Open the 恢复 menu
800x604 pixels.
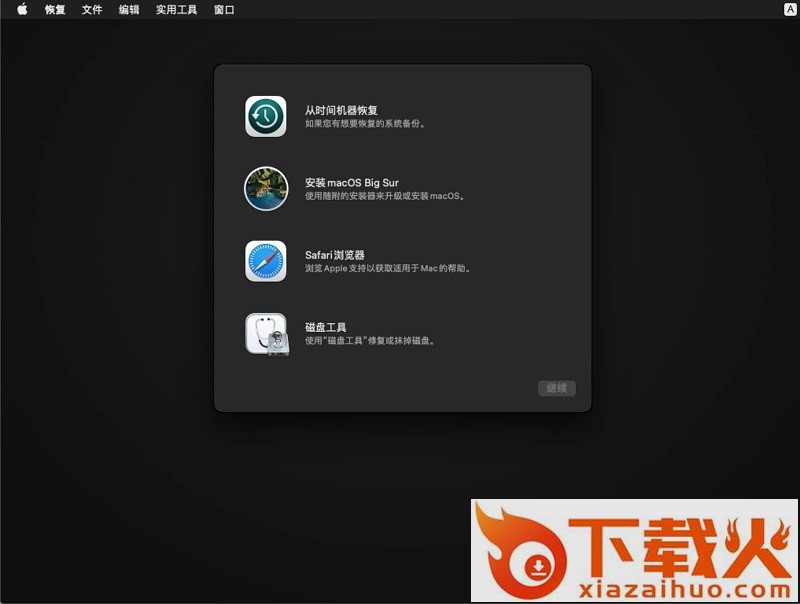click(55, 10)
